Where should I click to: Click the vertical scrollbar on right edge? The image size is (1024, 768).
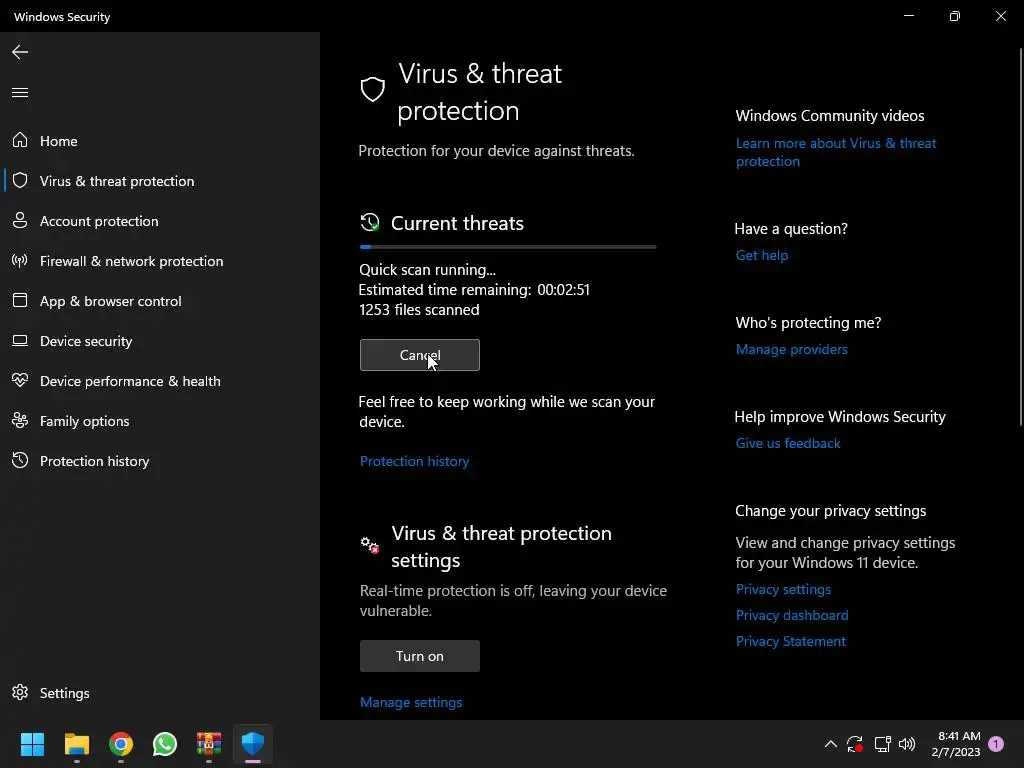[1020, 236]
